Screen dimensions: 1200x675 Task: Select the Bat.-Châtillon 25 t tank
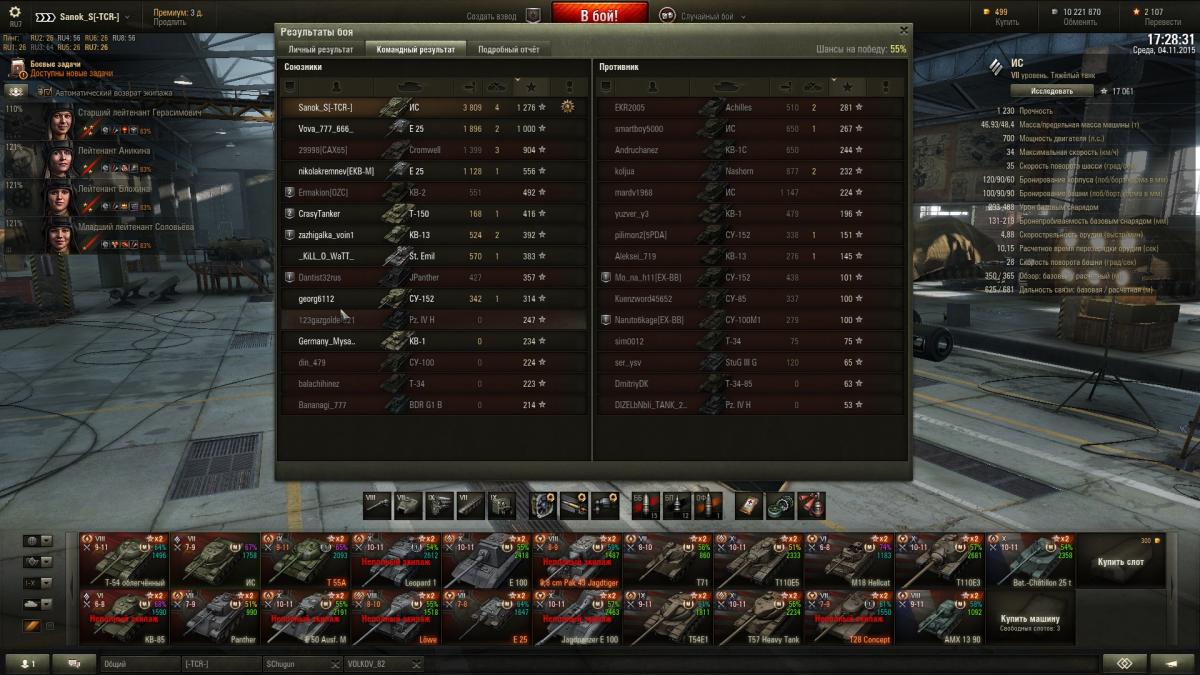(1029, 560)
